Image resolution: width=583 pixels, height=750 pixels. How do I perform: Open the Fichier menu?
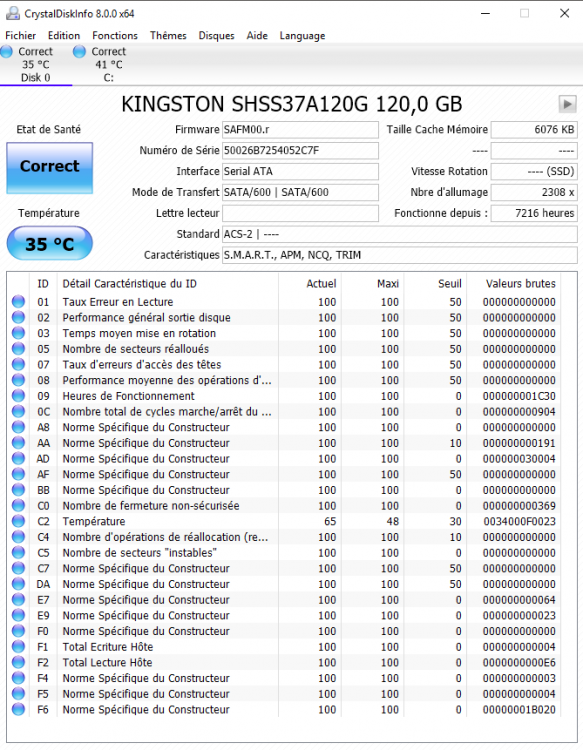21,35
